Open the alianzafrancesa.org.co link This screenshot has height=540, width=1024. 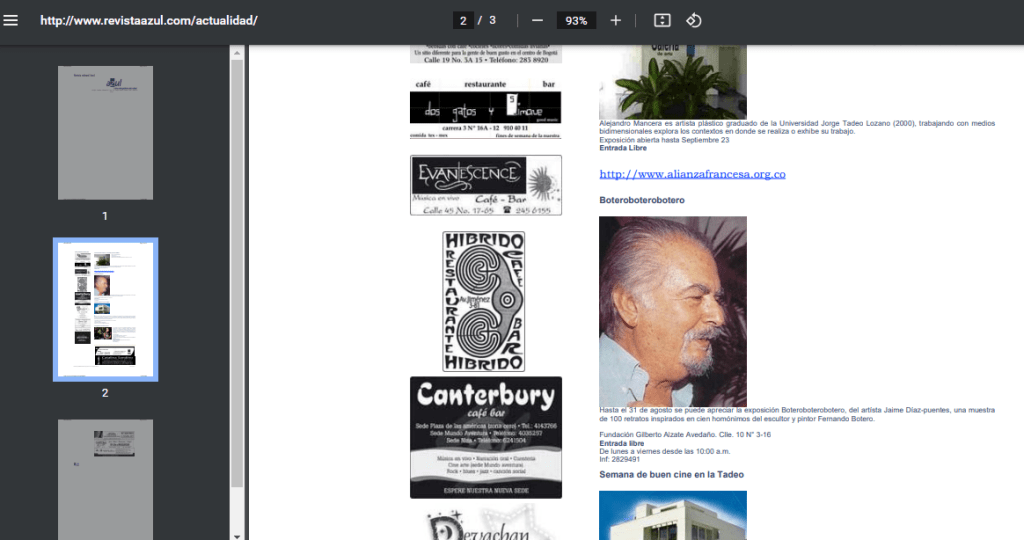(x=692, y=174)
